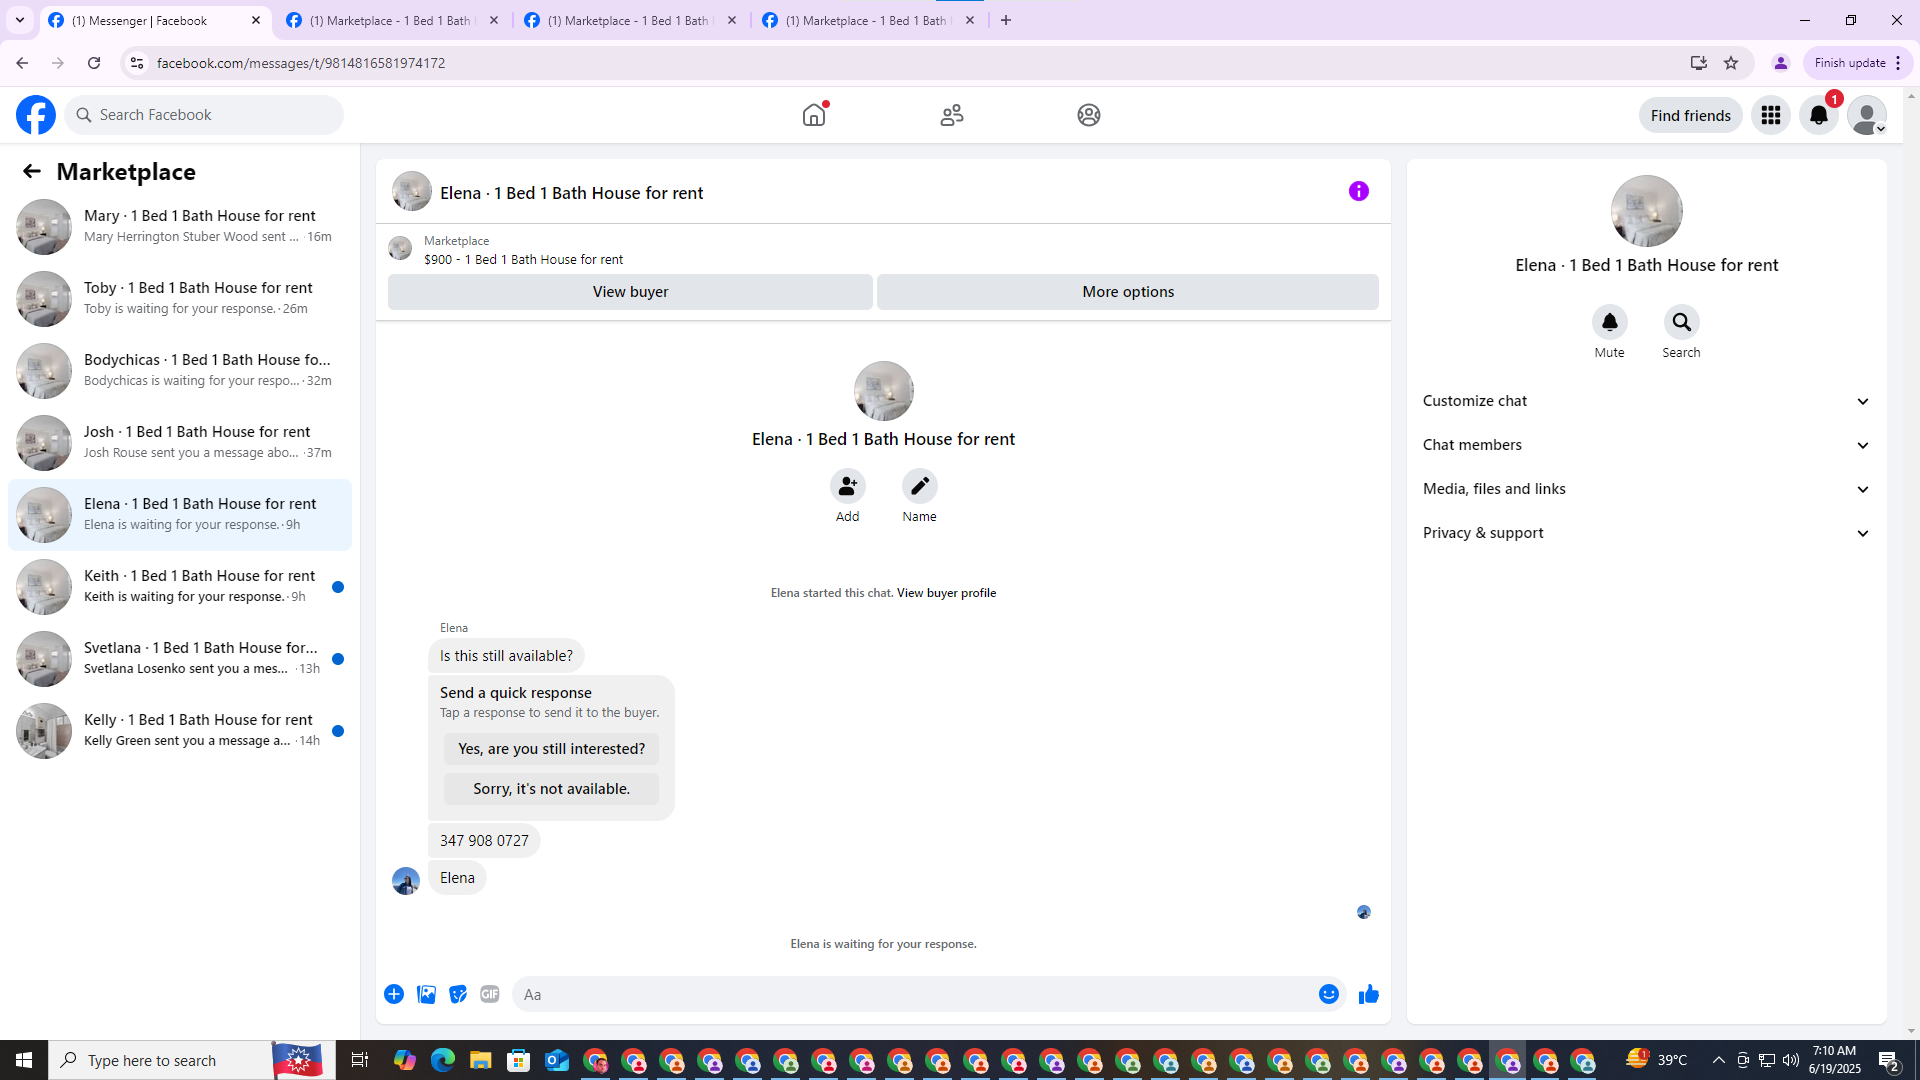1920x1080 pixels.
Task: Switch to the fourth browser tab (Marketplace)
Action: coord(869,20)
